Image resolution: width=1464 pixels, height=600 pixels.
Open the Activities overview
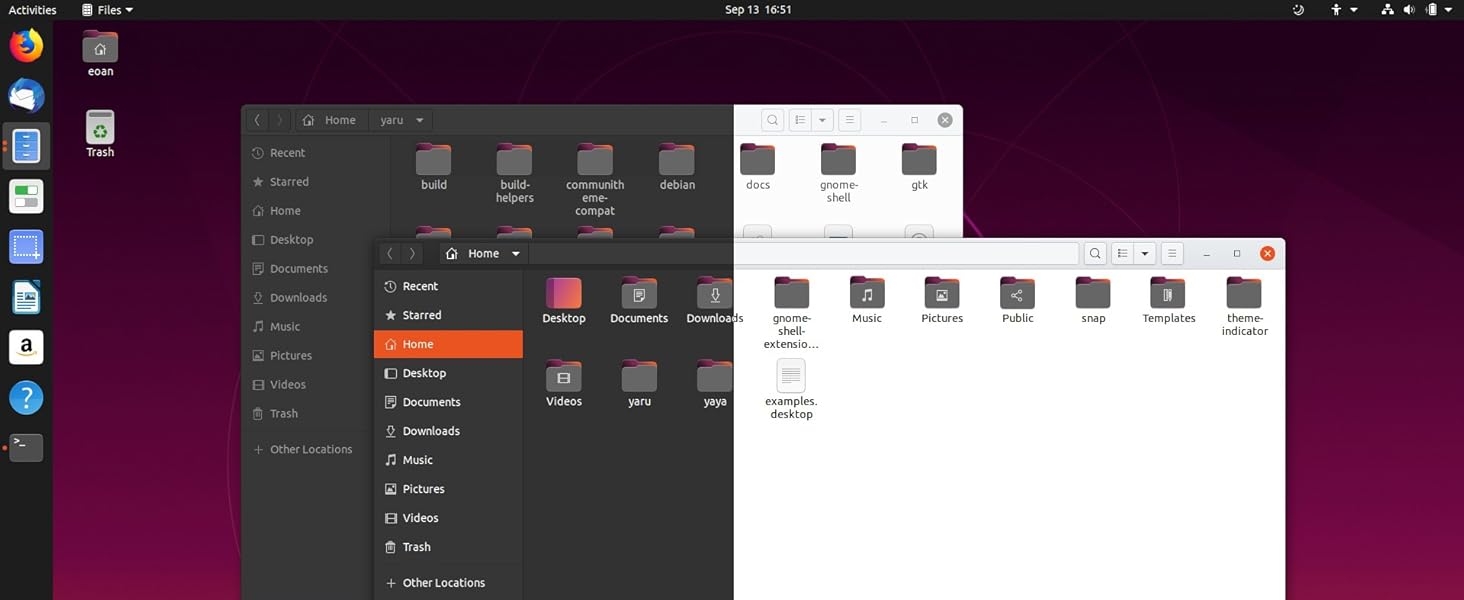[32, 10]
